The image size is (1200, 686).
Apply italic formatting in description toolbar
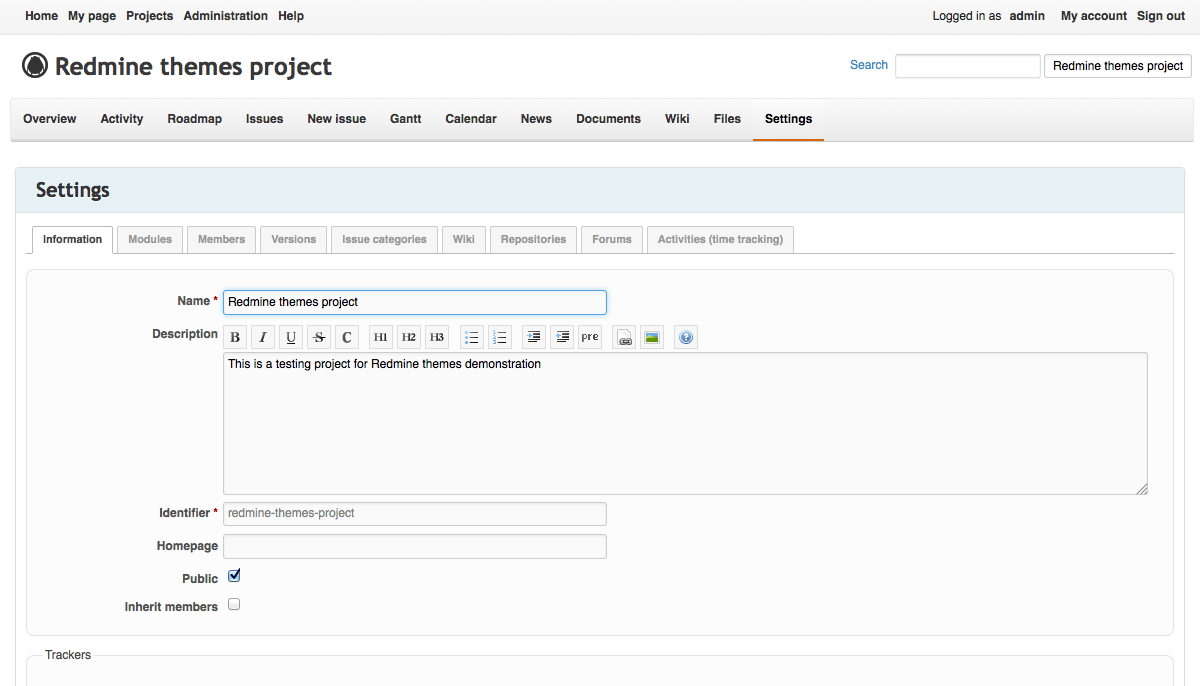(x=263, y=337)
